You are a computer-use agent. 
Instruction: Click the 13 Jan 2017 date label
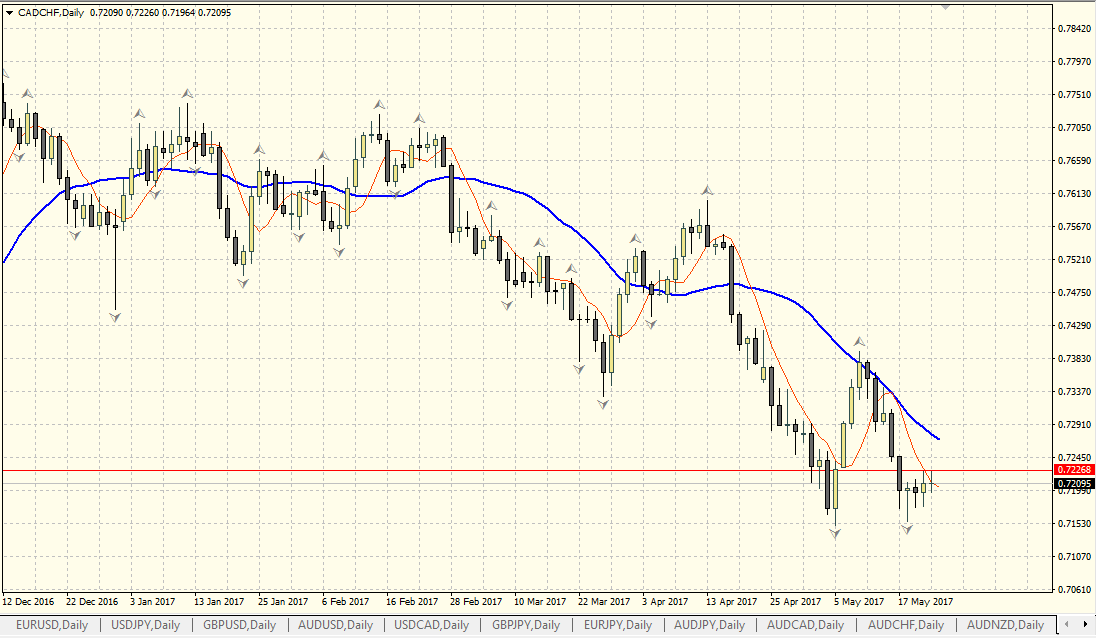219,602
